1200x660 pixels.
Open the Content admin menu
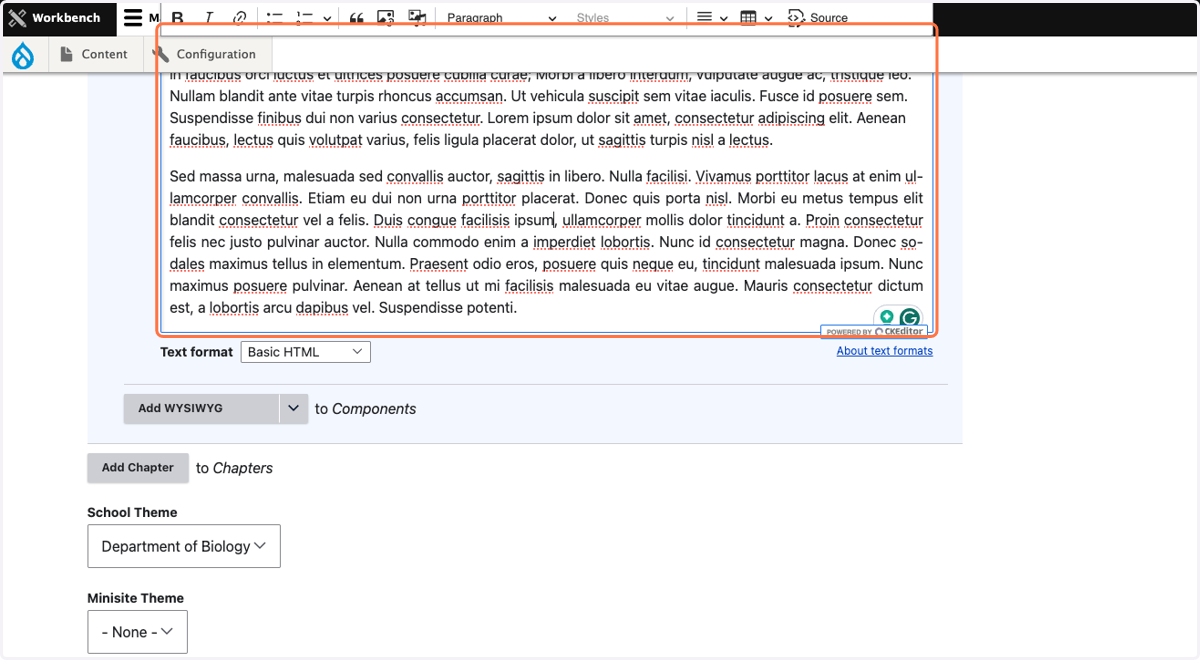point(94,54)
